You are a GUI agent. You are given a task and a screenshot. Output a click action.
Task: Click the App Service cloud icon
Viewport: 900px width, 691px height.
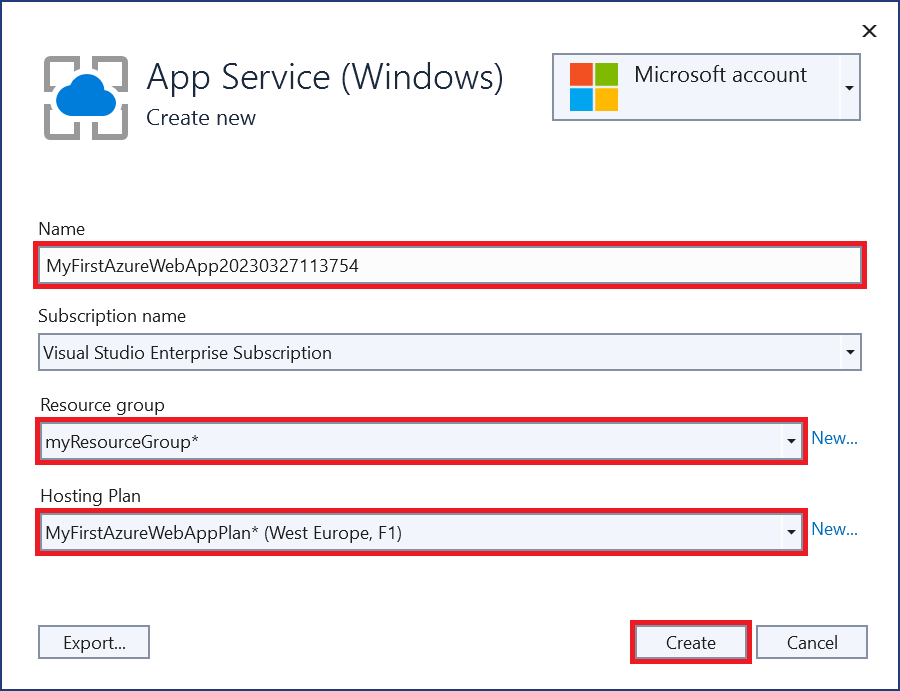(86, 97)
